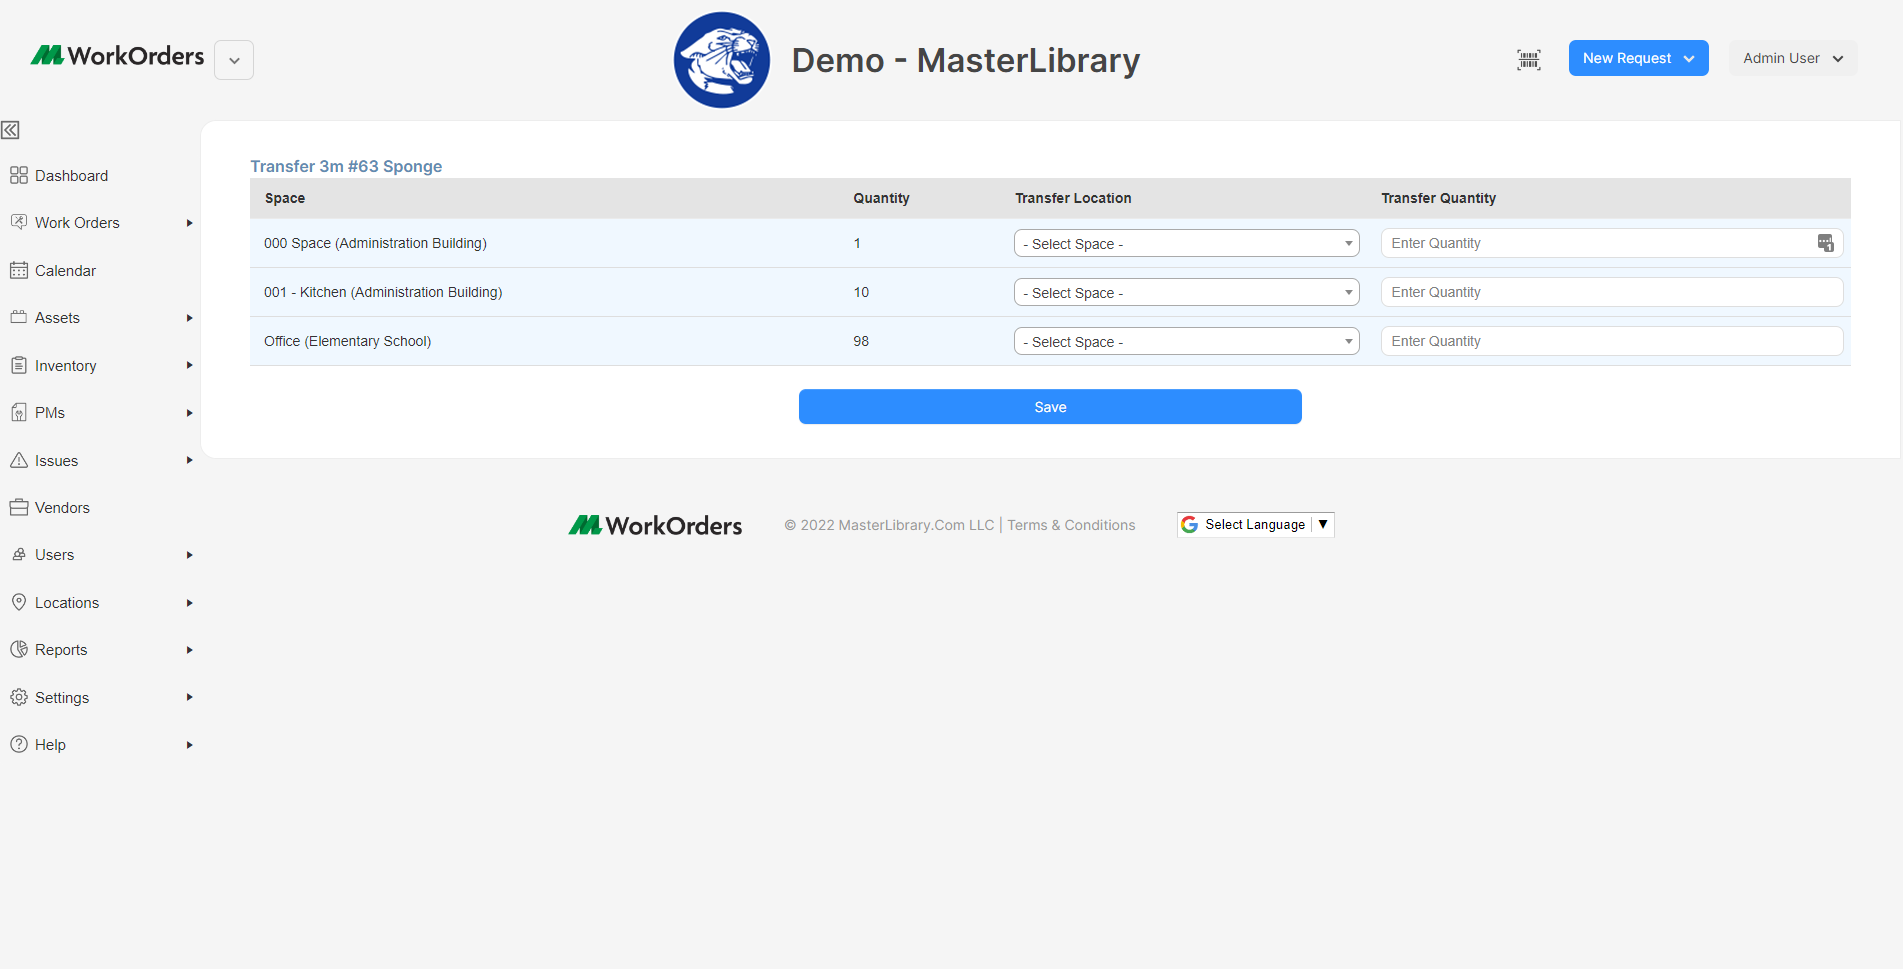Click the Issues warning triangle icon
This screenshot has height=969, width=1903.
click(18, 460)
